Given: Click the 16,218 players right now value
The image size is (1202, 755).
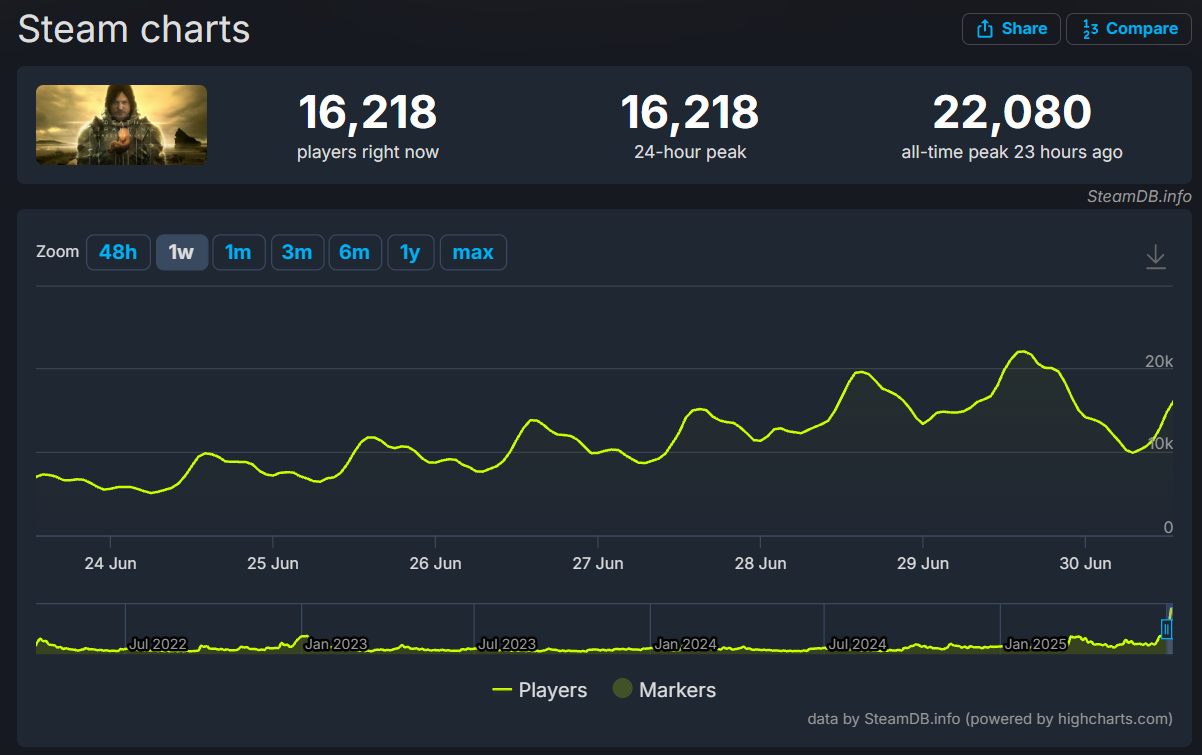Looking at the screenshot, I should 368,112.
